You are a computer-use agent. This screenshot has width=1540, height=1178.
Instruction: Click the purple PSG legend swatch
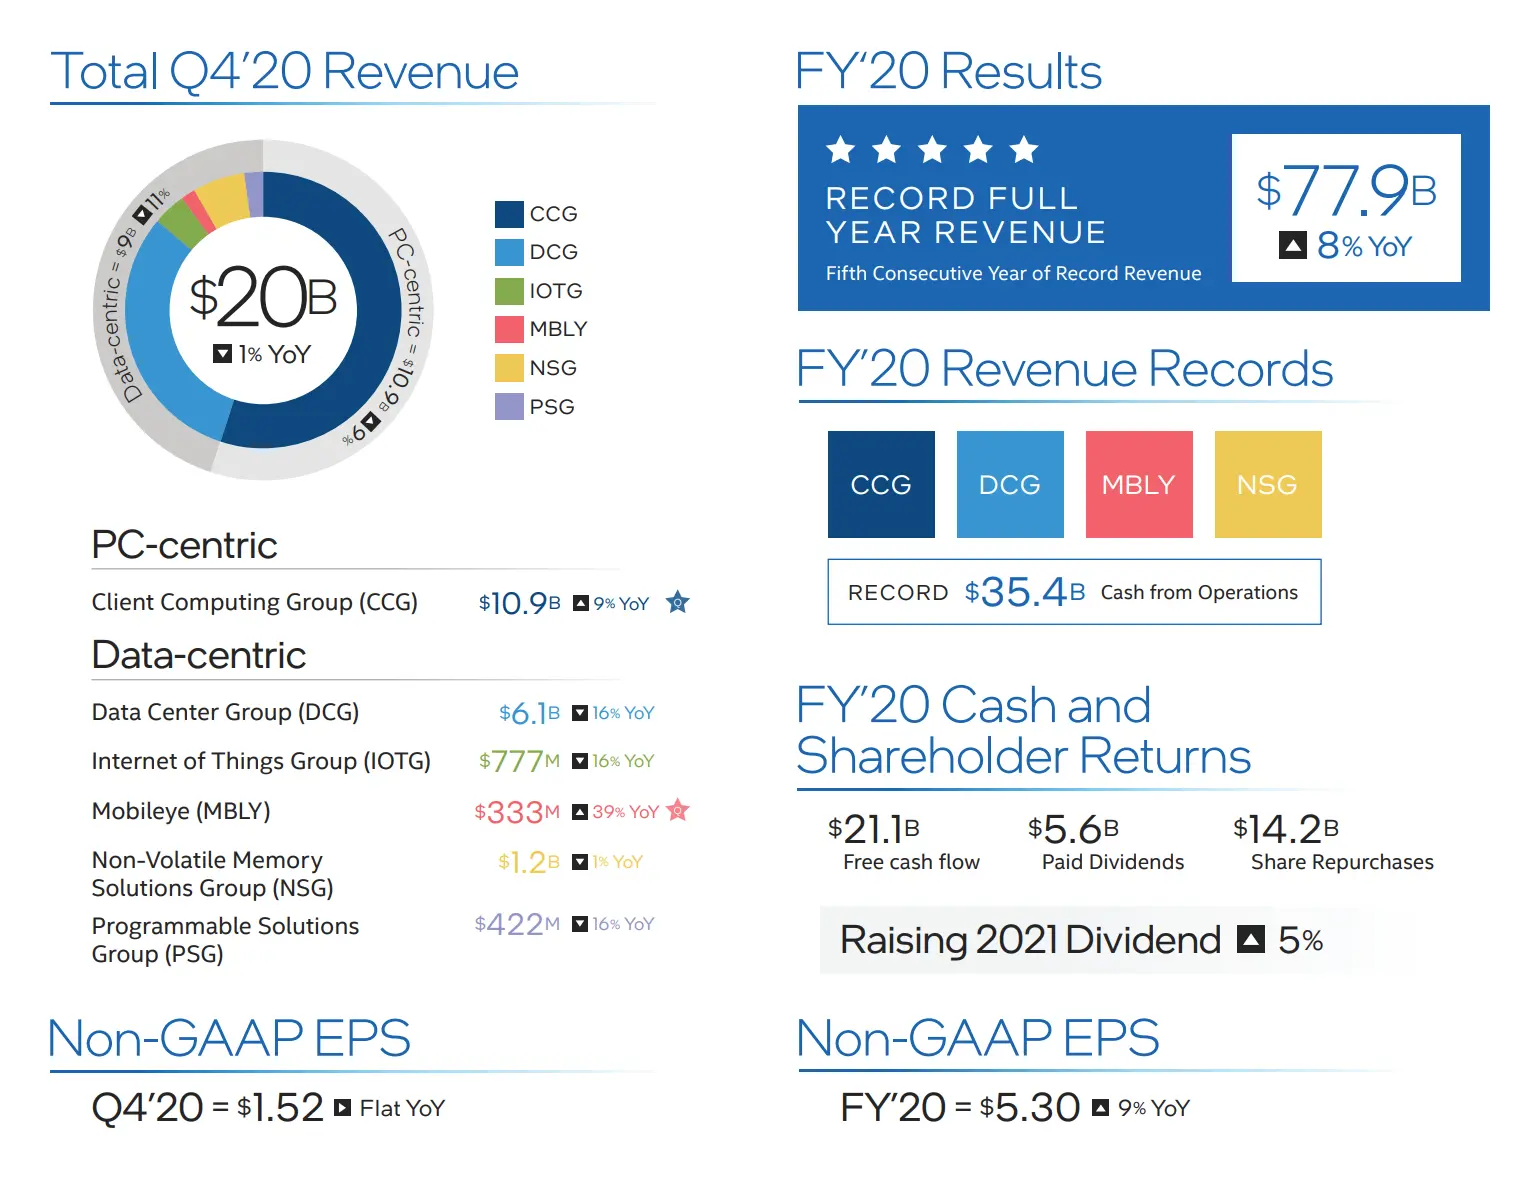pyautogui.click(x=509, y=407)
